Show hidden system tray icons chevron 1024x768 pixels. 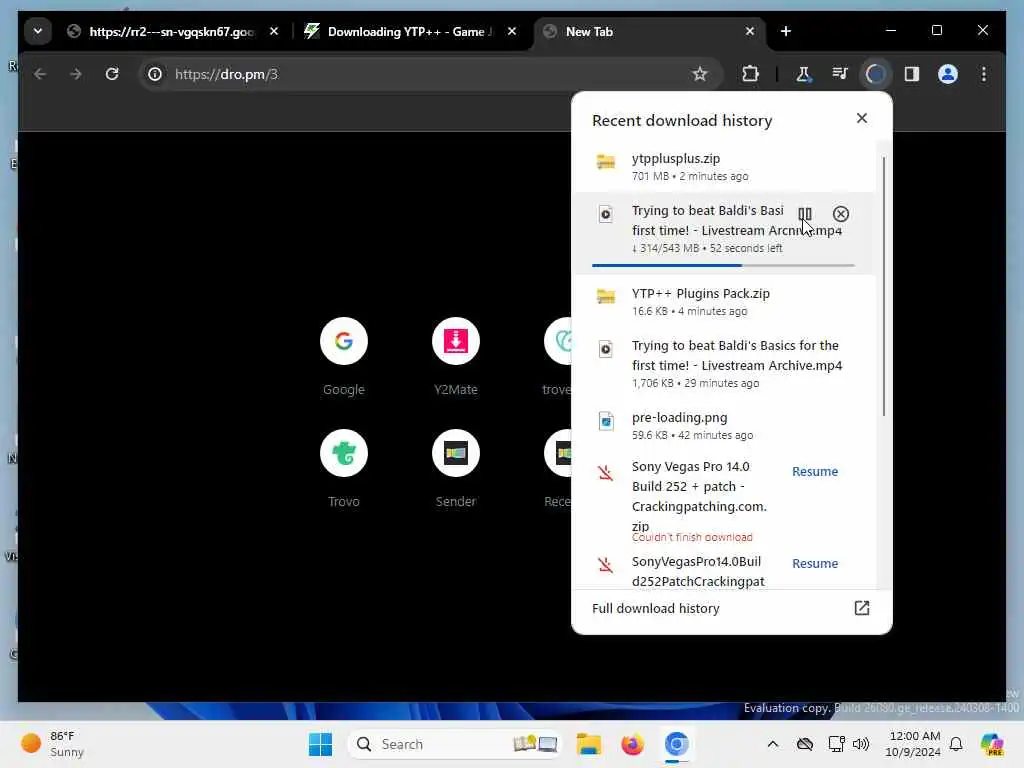(773, 744)
